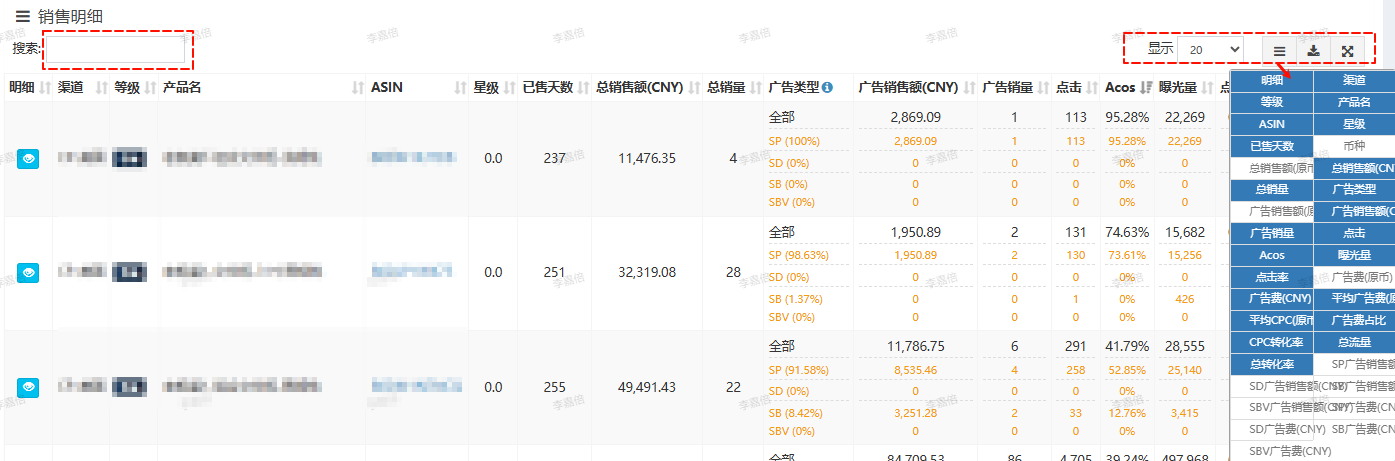This screenshot has width=1395, height=461.
Task: Select 点击率 entry in column list
Action: pyautogui.click(x=1271, y=277)
